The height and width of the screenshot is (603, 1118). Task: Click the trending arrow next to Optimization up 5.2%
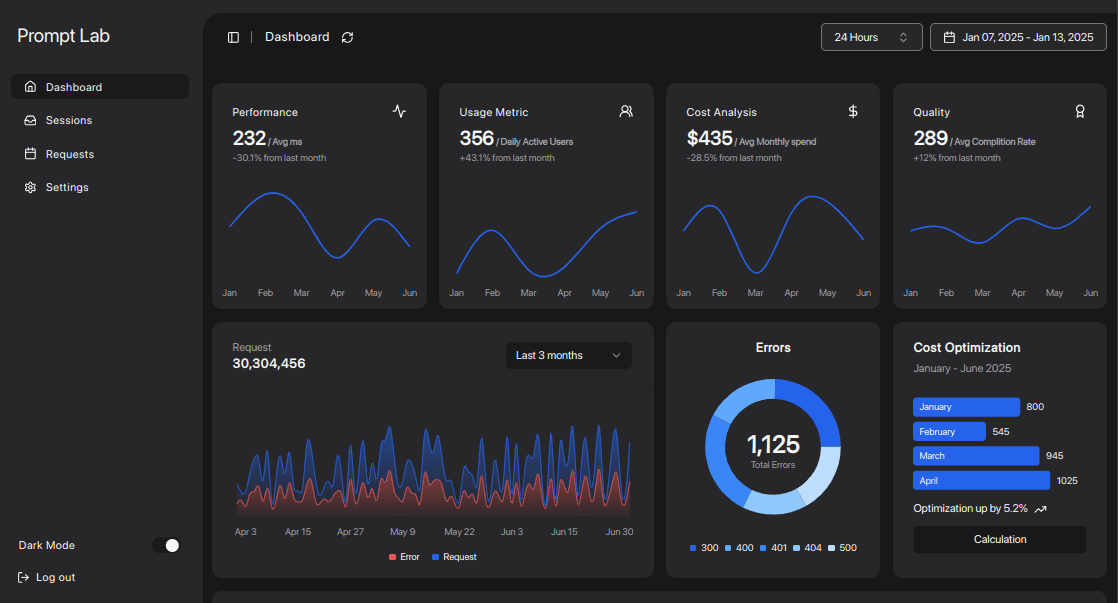(x=1040, y=508)
